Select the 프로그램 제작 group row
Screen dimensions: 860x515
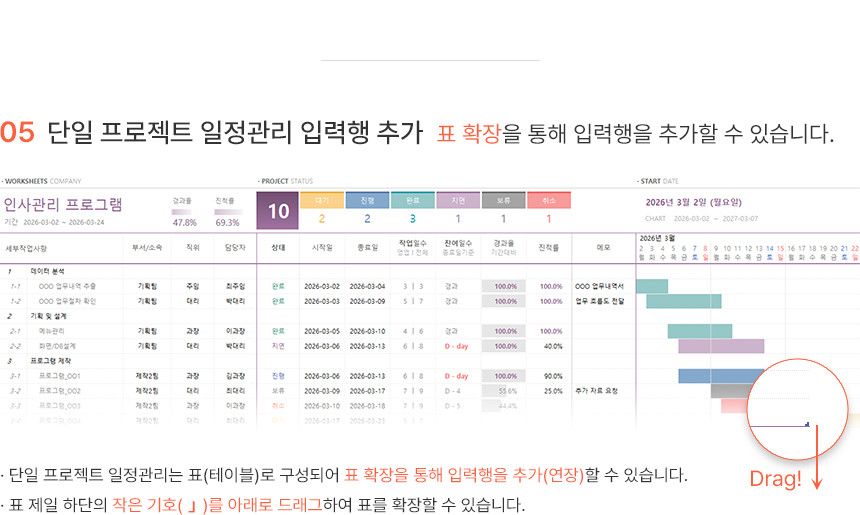tap(51, 360)
